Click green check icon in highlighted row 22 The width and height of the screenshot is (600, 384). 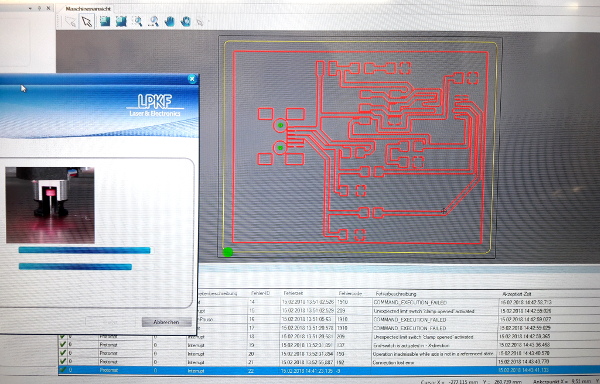click(x=63, y=370)
